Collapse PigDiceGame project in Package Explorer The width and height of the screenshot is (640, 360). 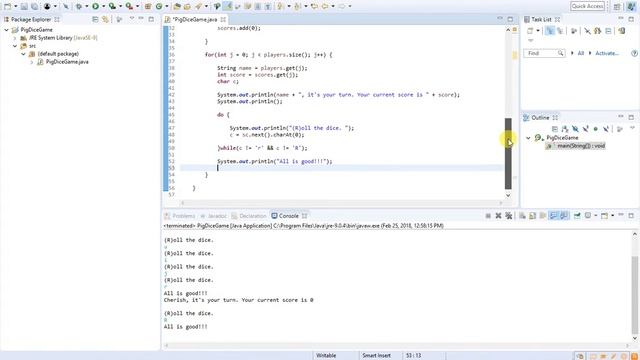click(7, 30)
